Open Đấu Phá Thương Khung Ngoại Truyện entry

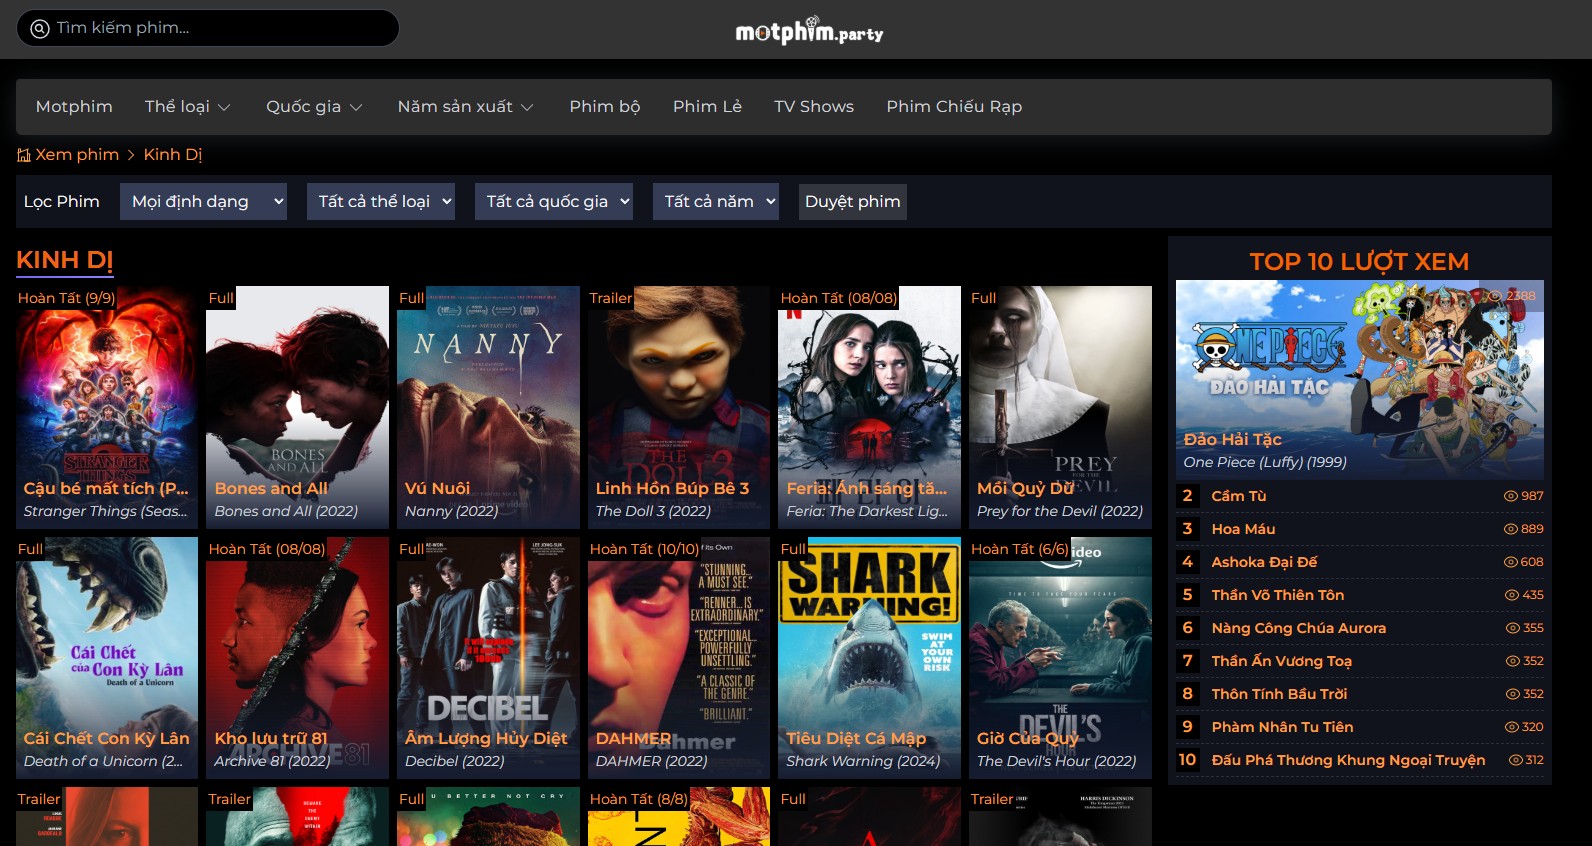pyautogui.click(x=1348, y=760)
